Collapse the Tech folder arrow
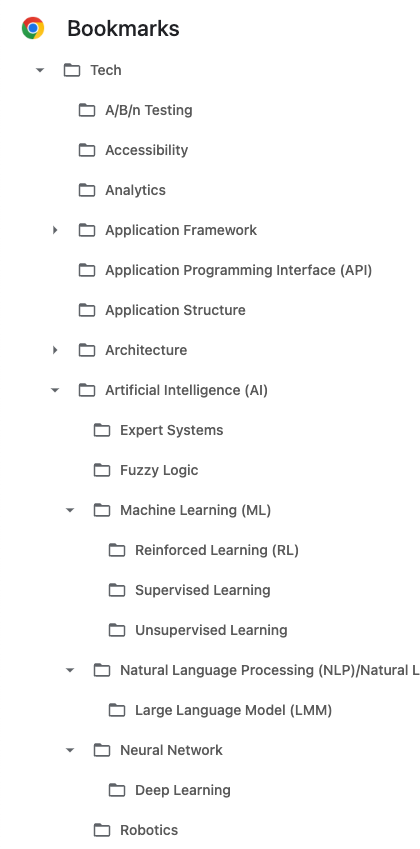Viewport: 420px width, 849px height. [x=40, y=70]
